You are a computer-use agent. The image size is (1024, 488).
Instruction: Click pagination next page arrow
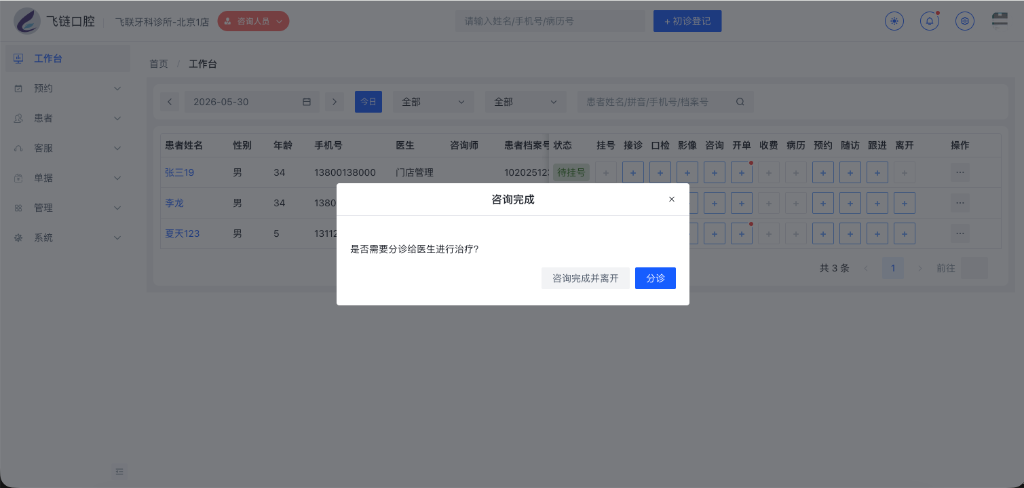(x=920, y=268)
